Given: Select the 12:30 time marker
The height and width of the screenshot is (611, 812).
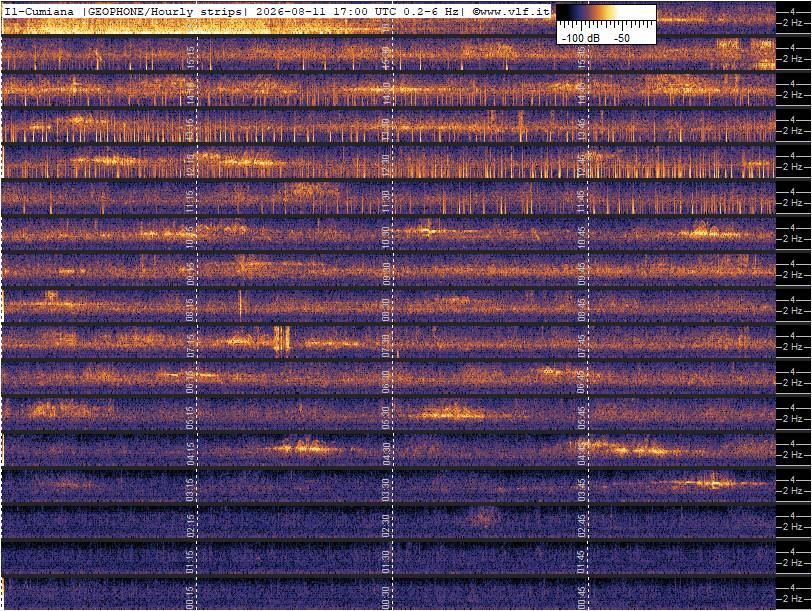Looking at the screenshot, I should pyautogui.click(x=386, y=166).
